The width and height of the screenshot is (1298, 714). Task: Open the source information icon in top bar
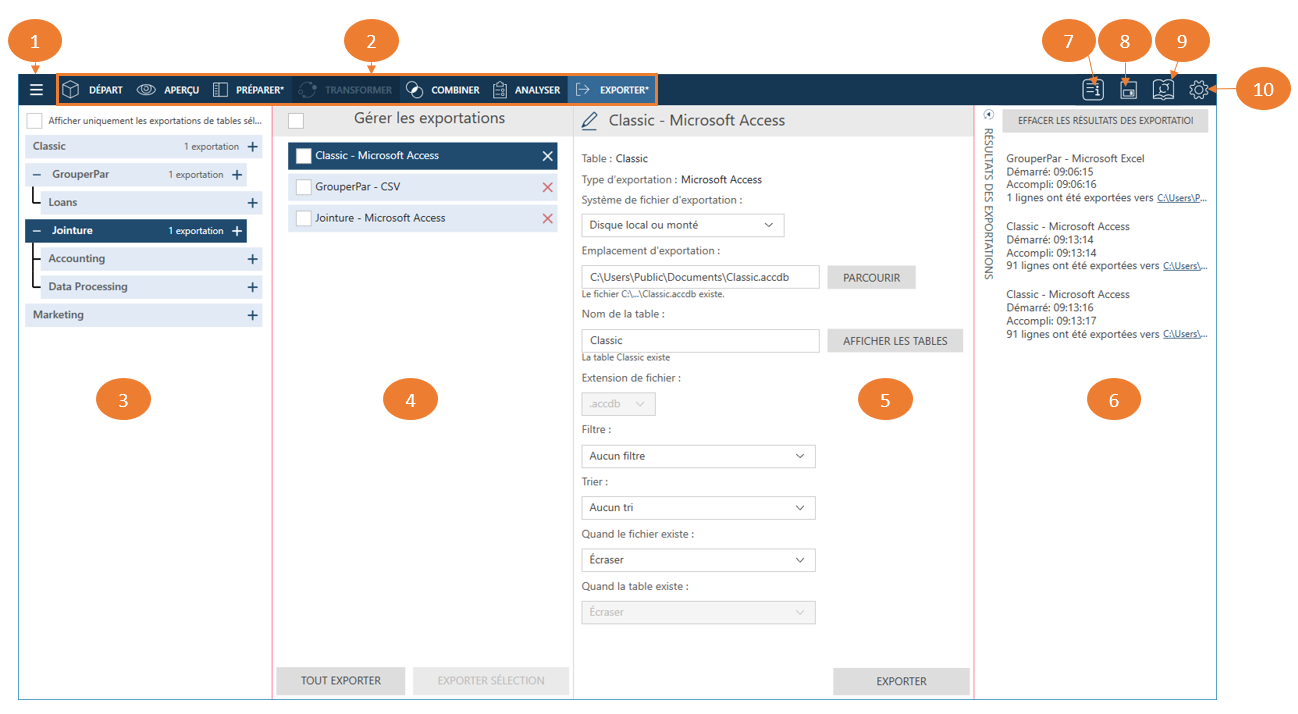pyautogui.click(x=1093, y=90)
